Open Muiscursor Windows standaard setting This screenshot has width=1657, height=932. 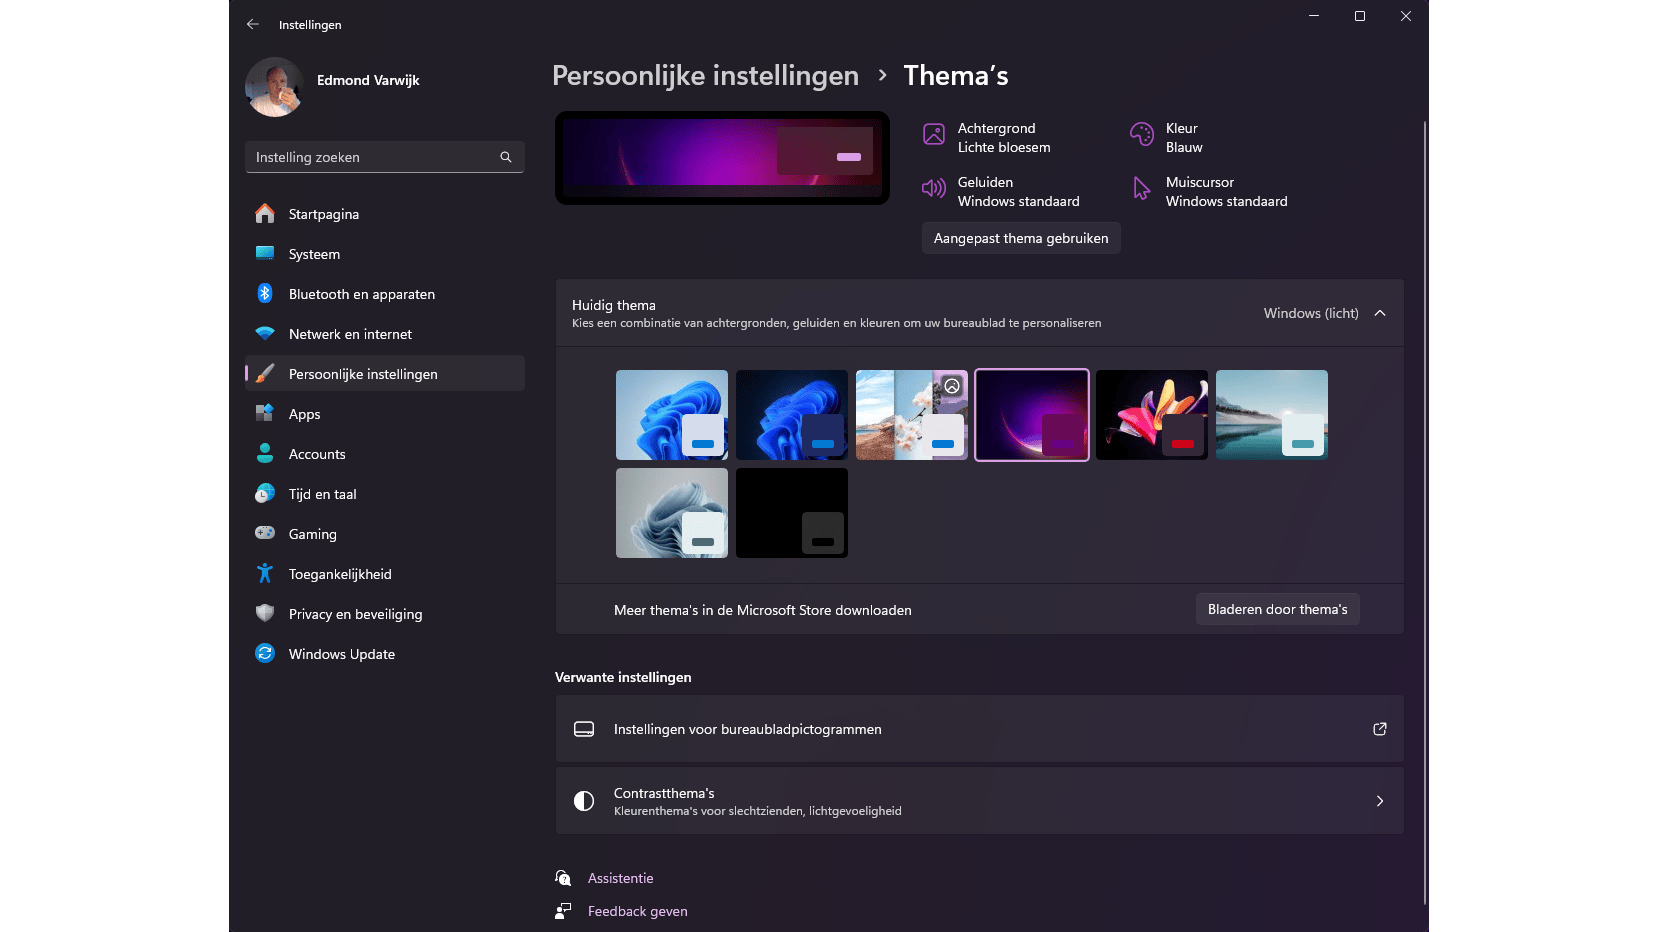coord(1209,192)
